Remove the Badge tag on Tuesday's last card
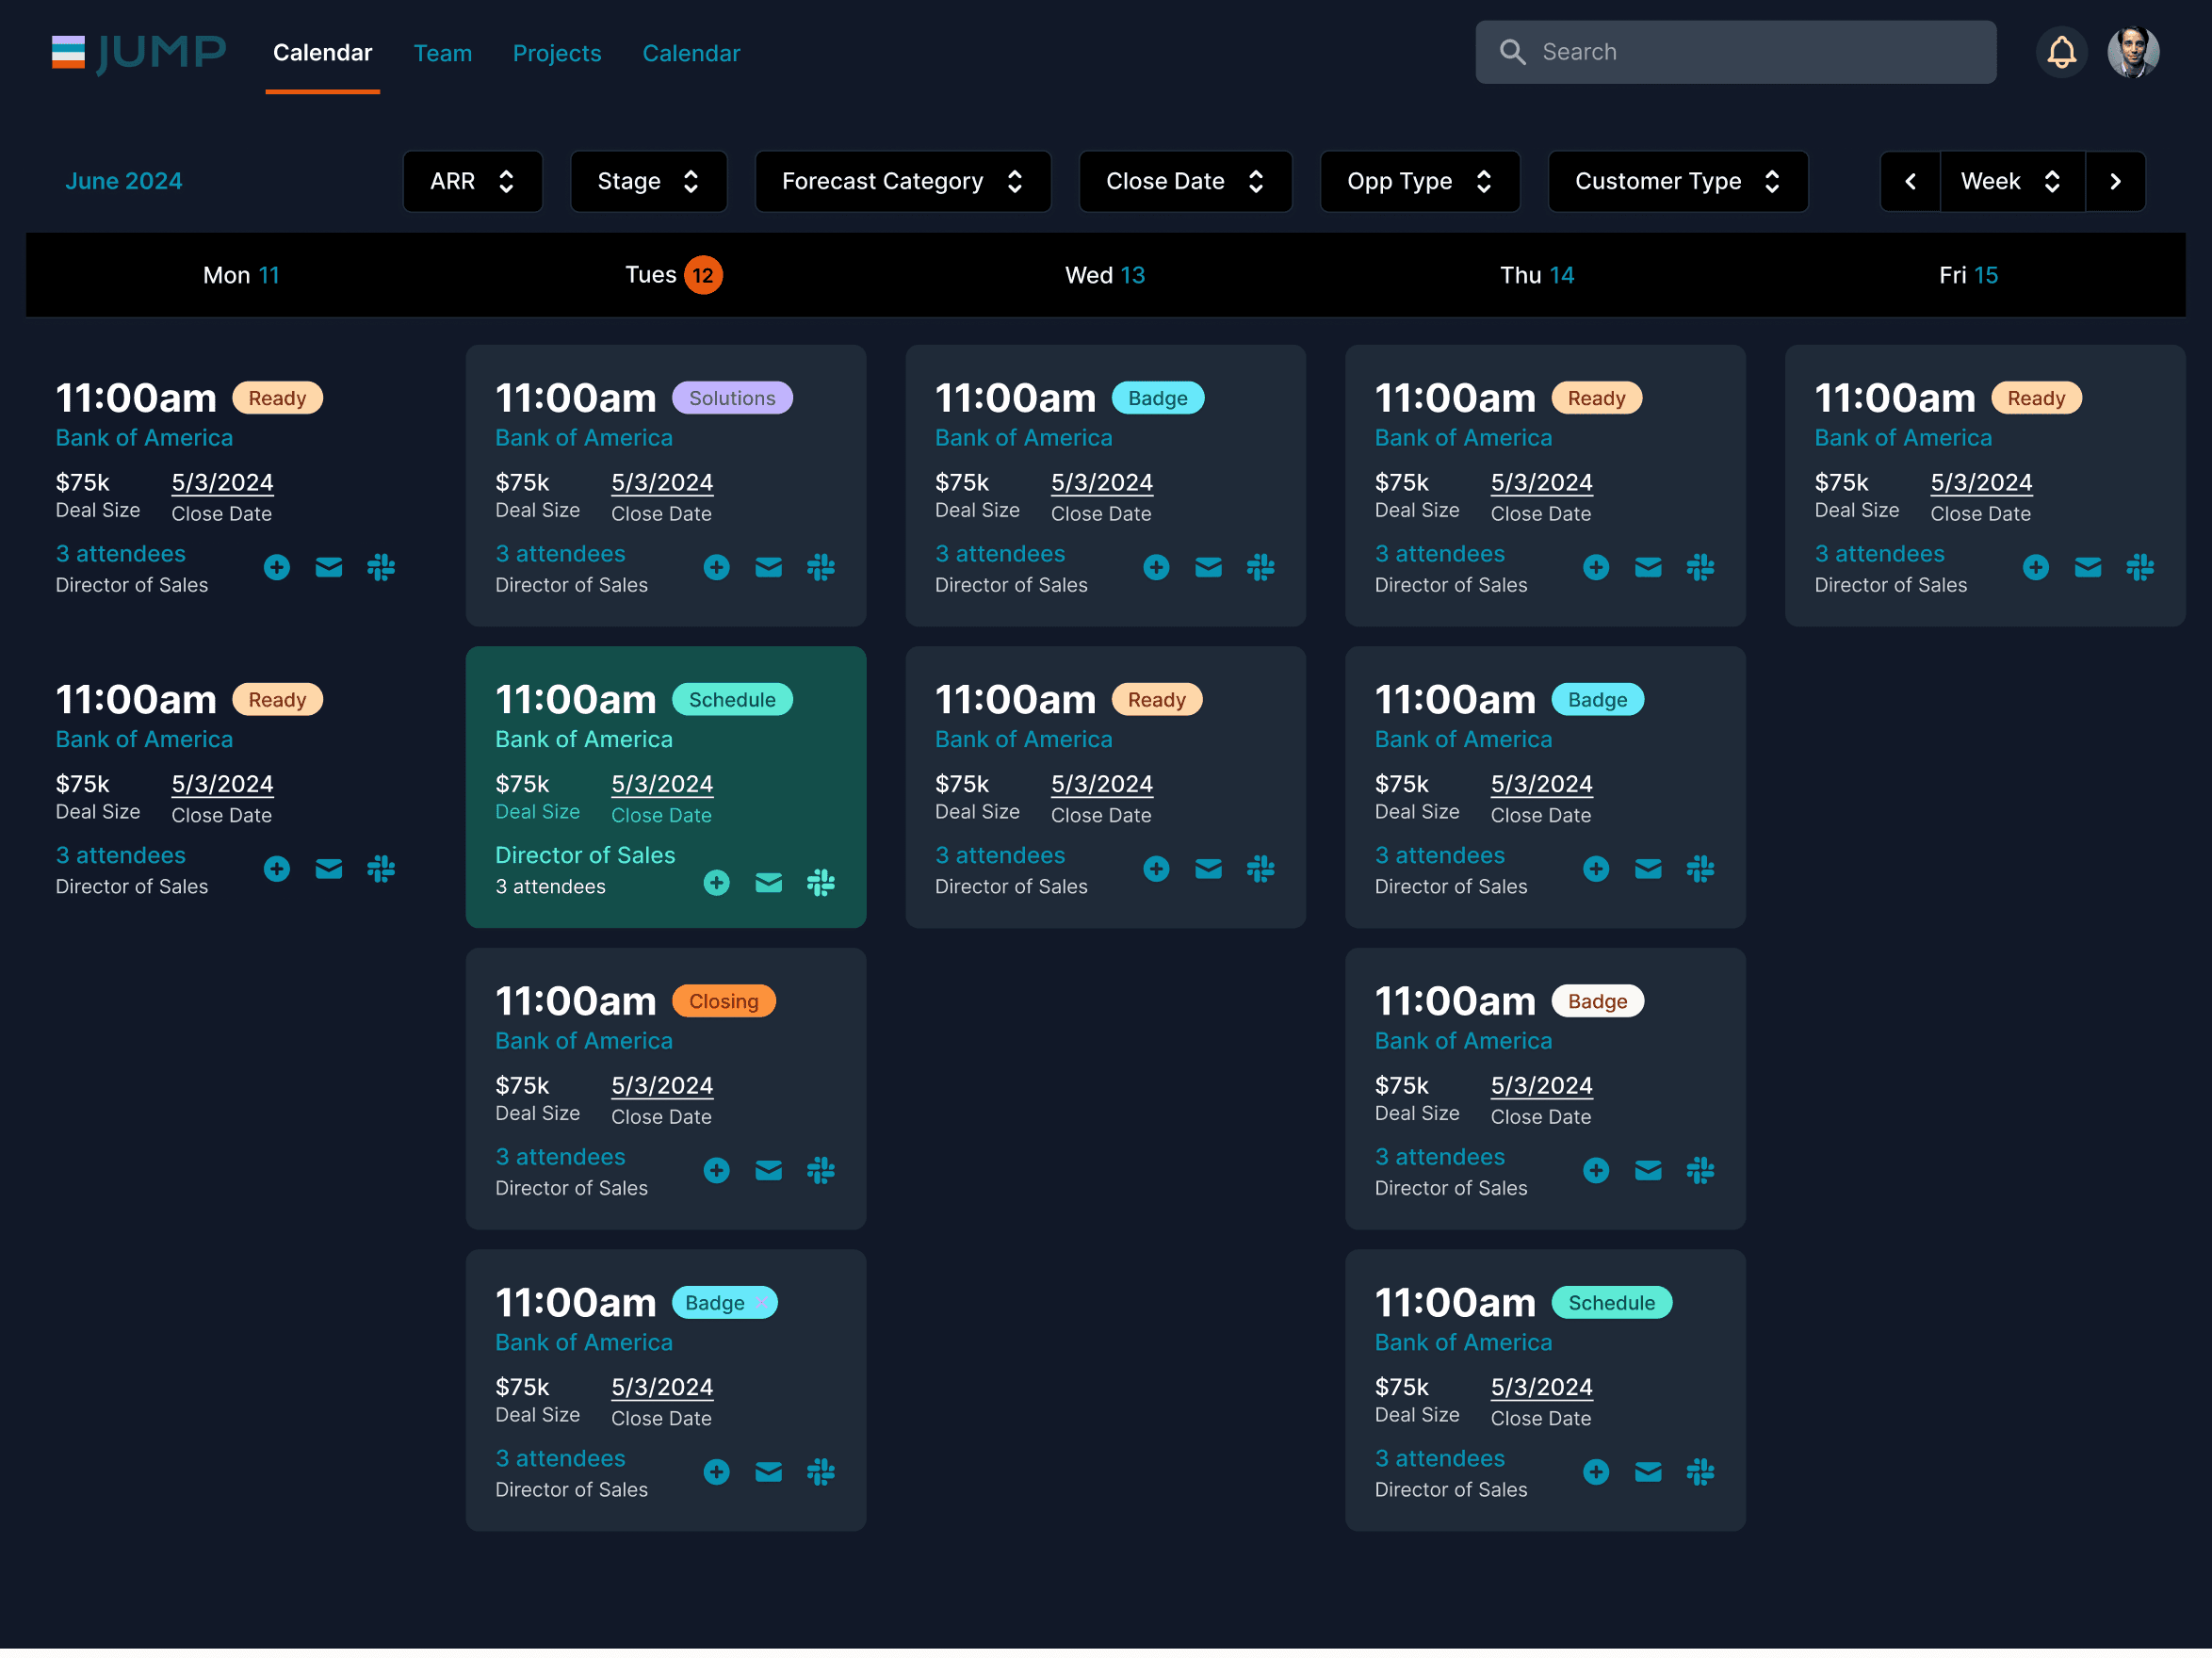 coord(761,1302)
